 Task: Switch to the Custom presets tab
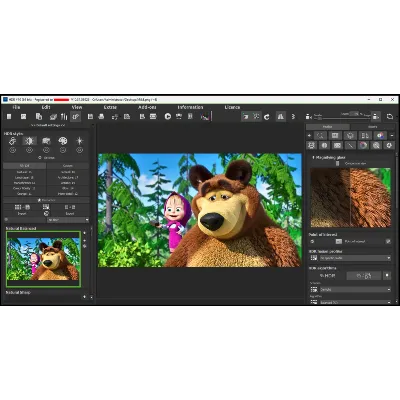68,166
